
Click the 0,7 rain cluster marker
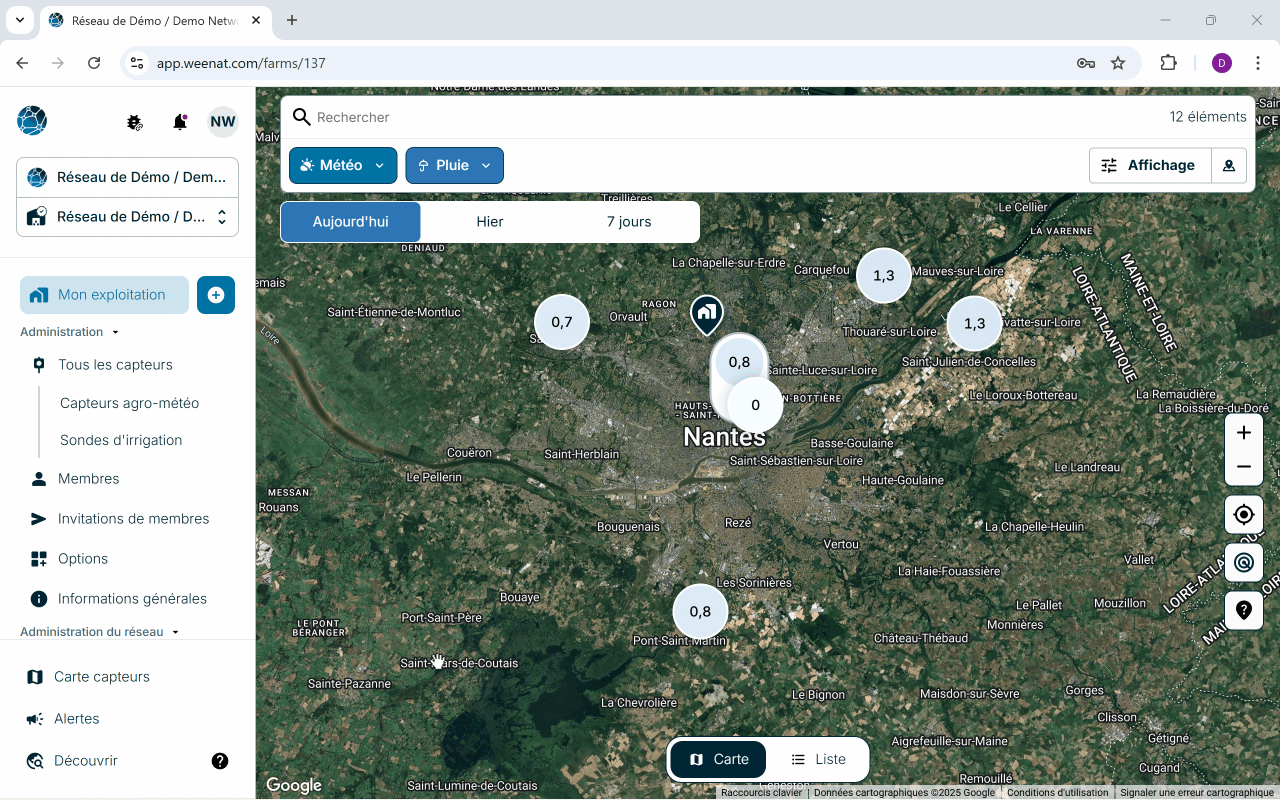click(562, 322)
